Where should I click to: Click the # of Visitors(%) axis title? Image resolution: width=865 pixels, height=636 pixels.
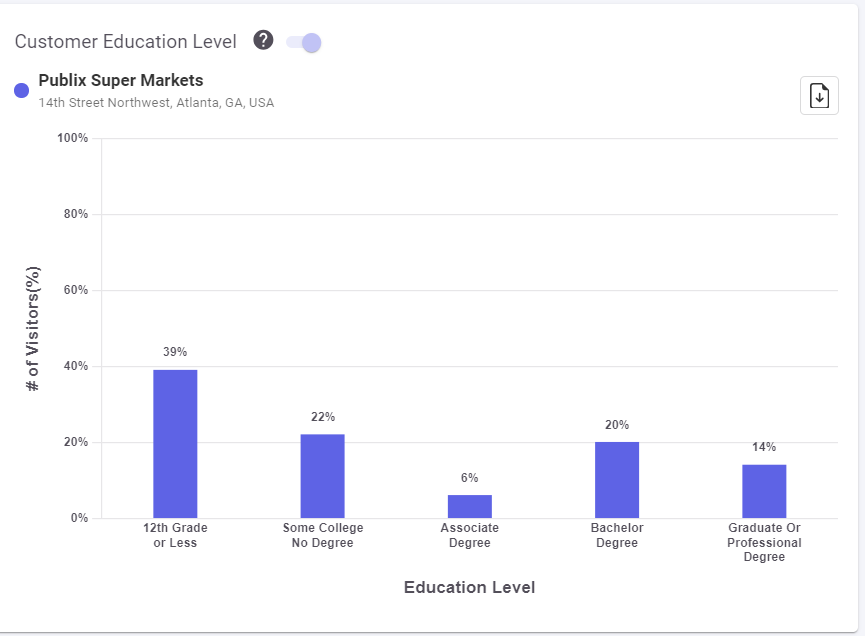point(33,327)
